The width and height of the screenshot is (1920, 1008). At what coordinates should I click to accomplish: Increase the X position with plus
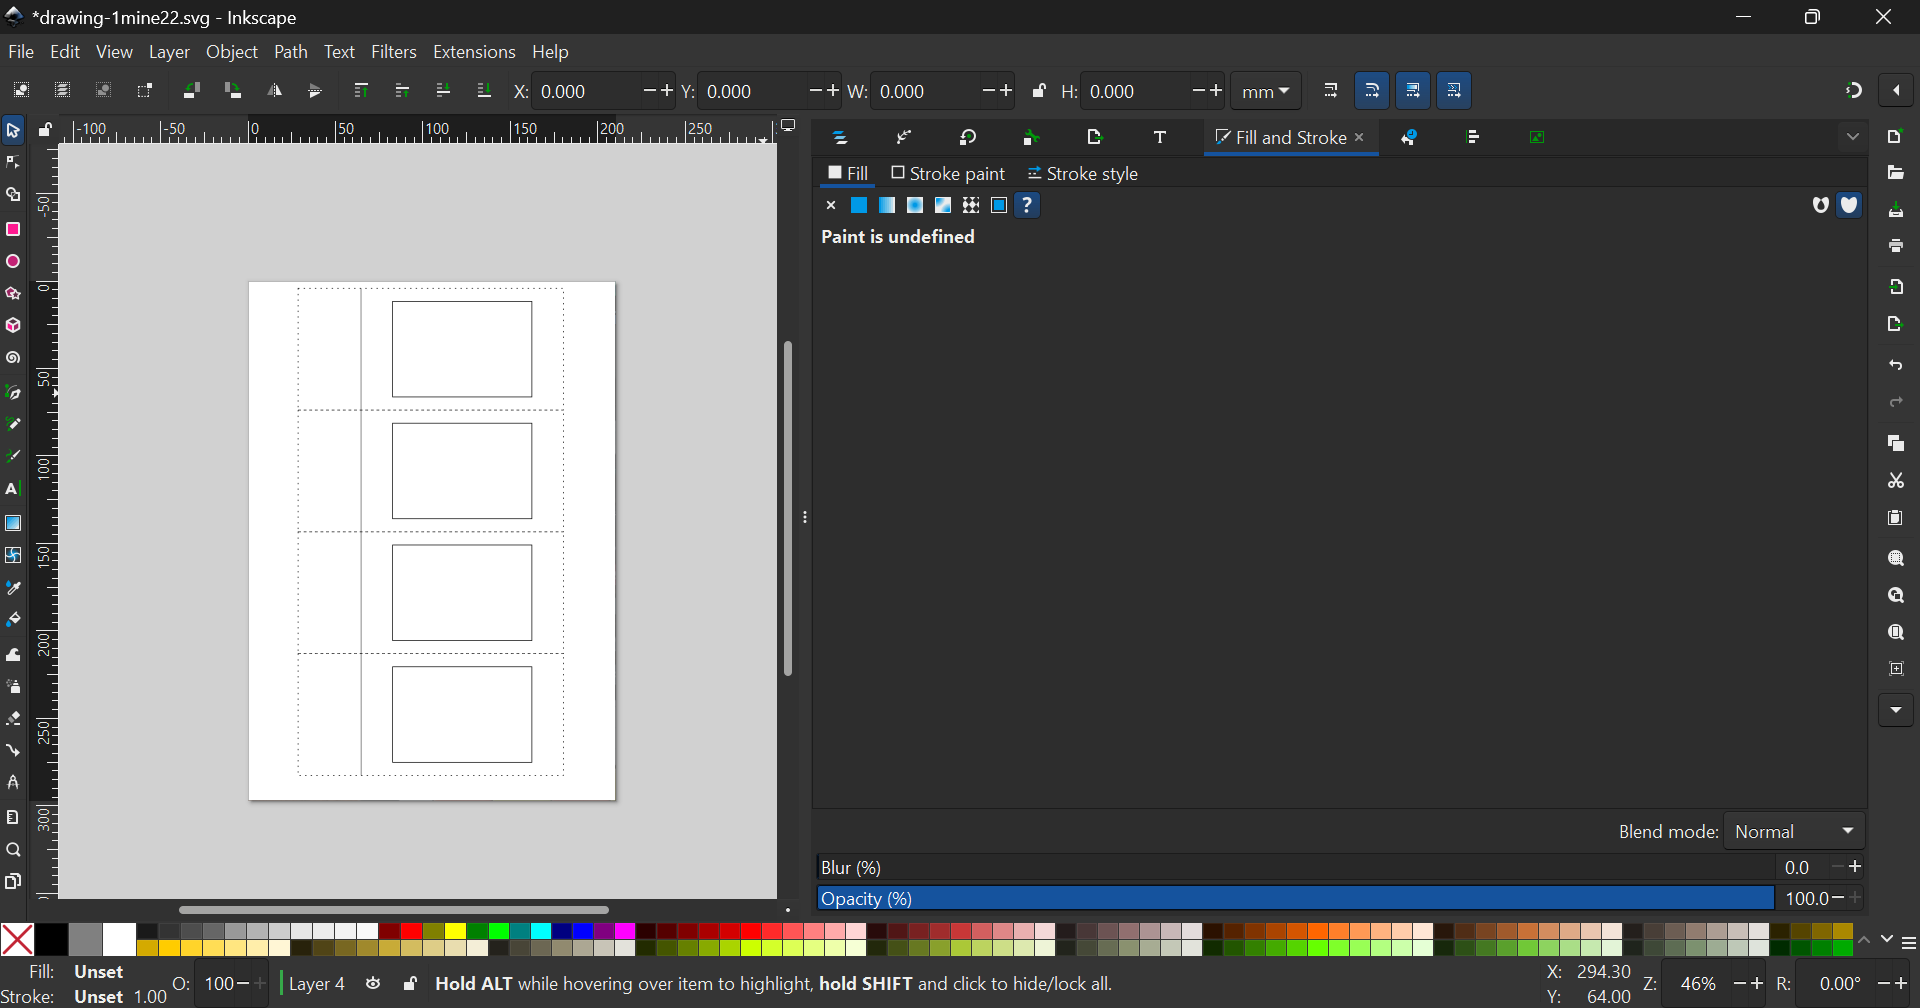click(666, 91)
